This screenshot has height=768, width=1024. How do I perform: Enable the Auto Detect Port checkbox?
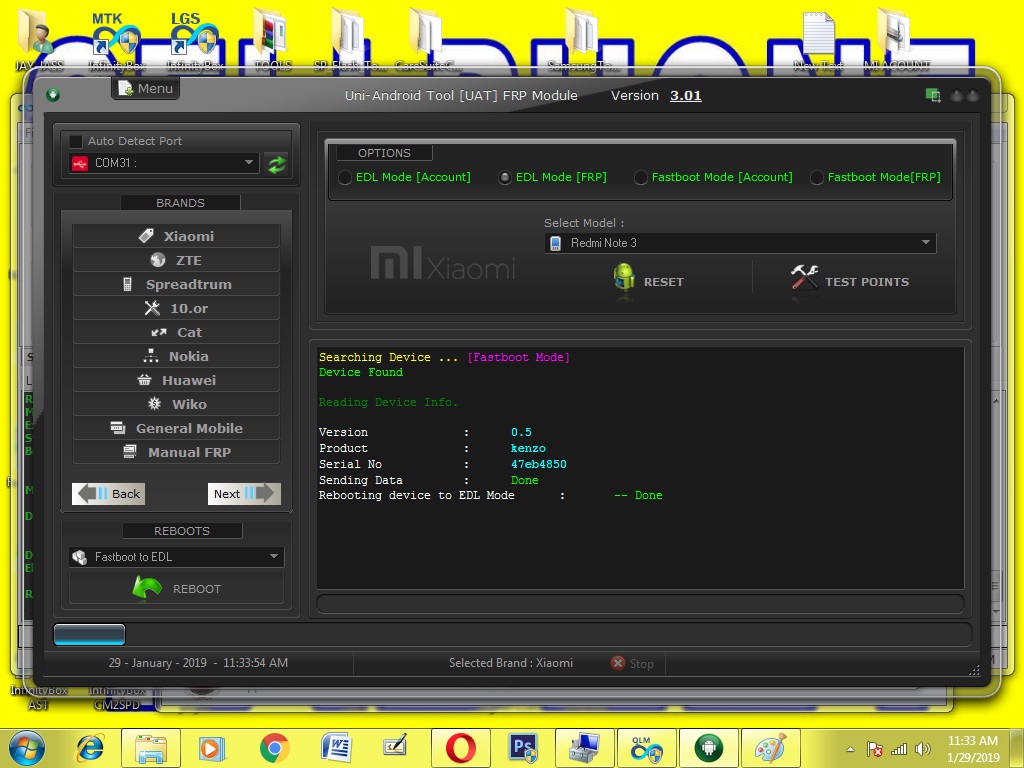pyautogui.click(x=76, y=141)
